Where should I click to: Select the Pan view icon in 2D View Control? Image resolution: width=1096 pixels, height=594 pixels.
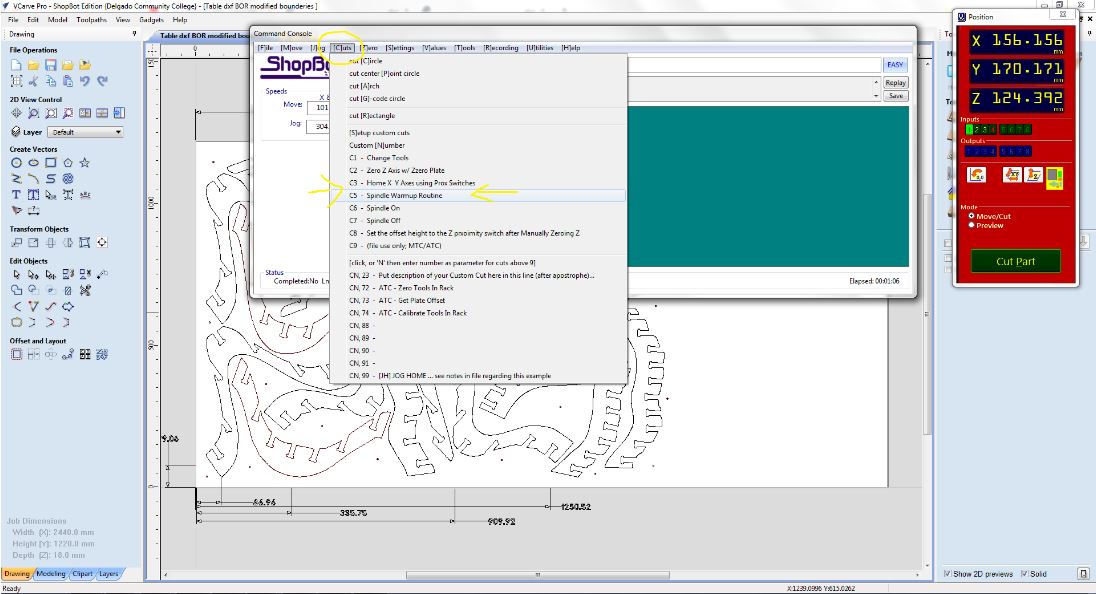point(16,113)
